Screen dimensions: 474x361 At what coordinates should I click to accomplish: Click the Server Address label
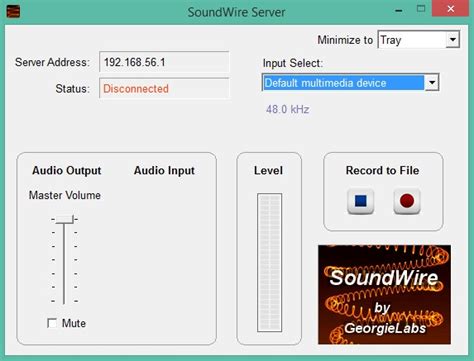pos(52,62)
